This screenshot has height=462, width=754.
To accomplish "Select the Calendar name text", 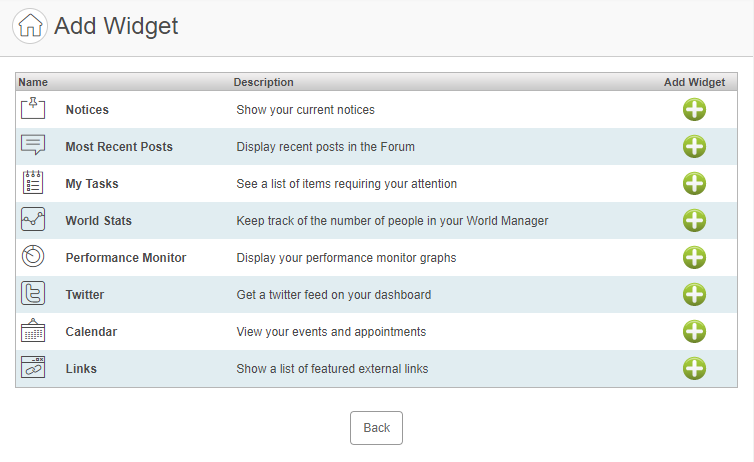I will tap(91, 332).
